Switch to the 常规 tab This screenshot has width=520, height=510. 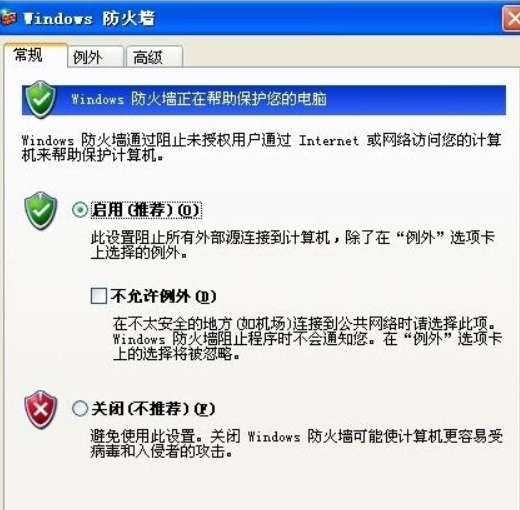click(x=36, y=55)
